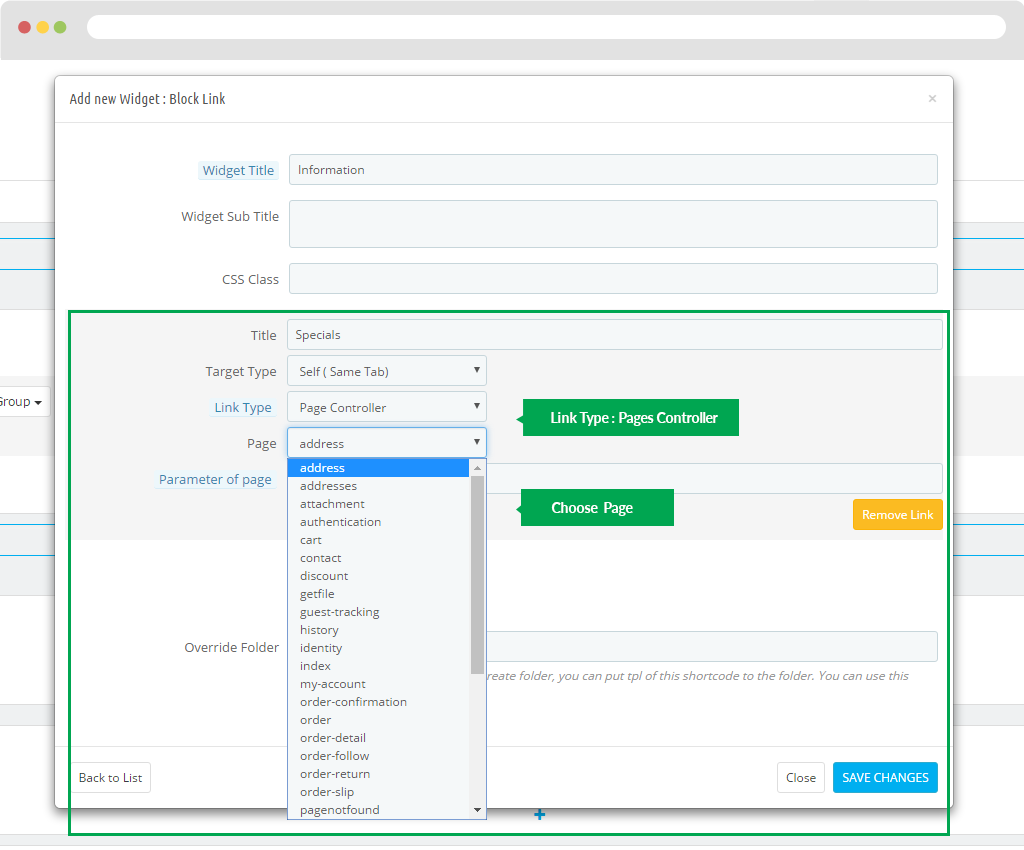
Task: Open the Target Type dropdown
Action: [386, 371]
